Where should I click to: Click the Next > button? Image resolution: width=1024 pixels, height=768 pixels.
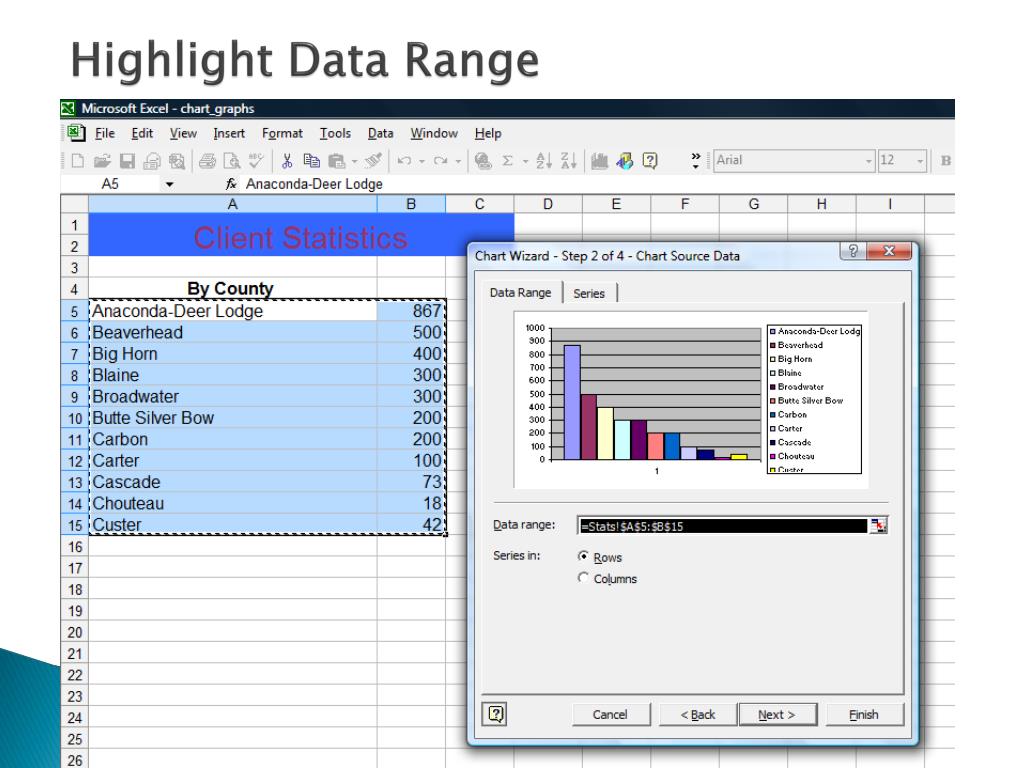coord(776,714)
